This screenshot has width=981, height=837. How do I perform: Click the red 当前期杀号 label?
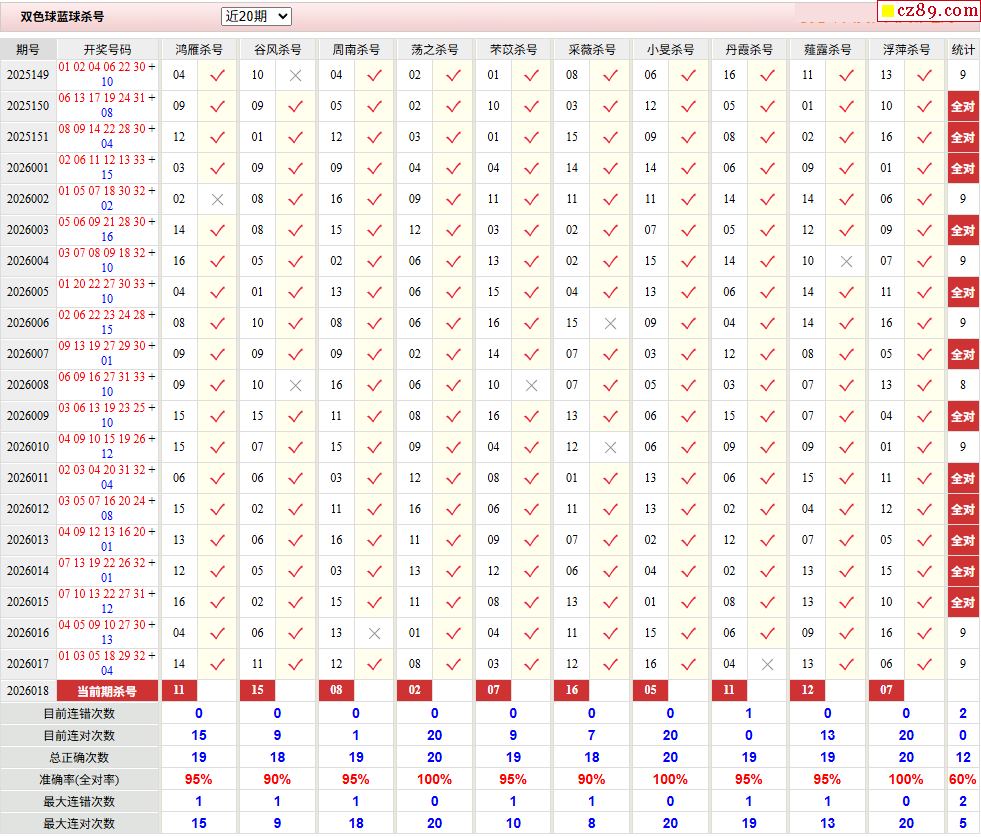107,690
